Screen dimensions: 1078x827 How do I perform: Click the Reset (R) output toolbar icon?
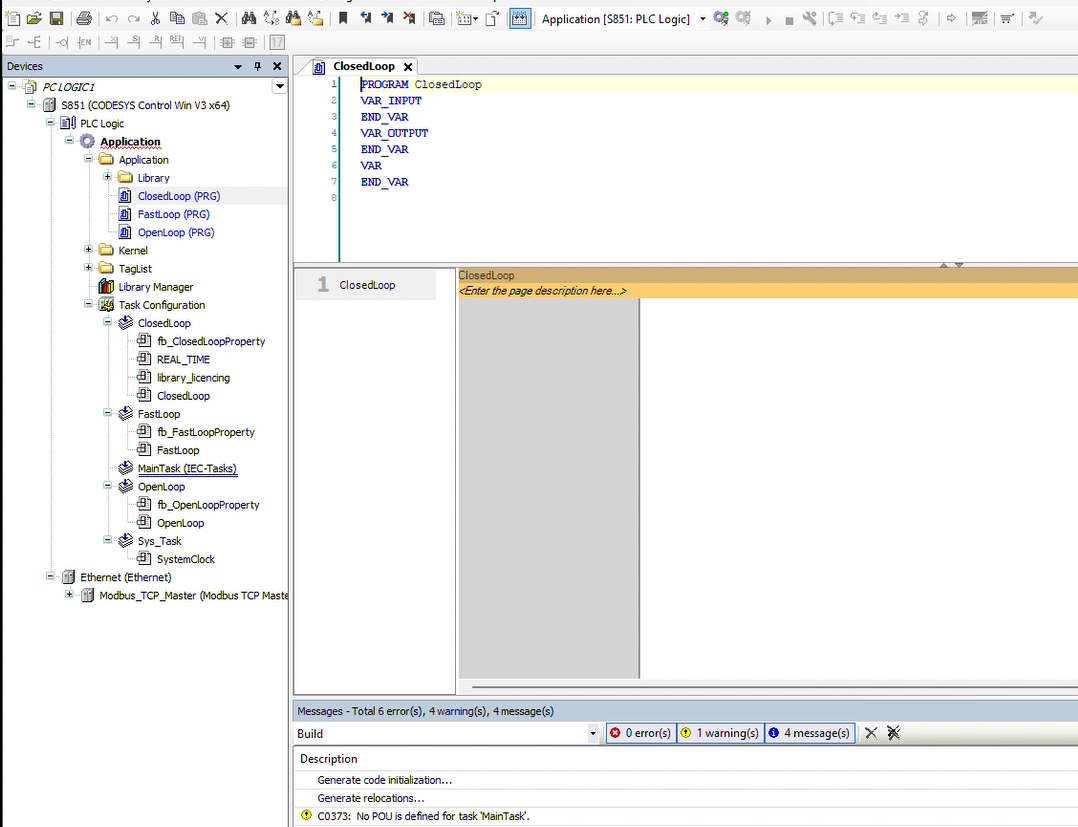click(155, 43)
